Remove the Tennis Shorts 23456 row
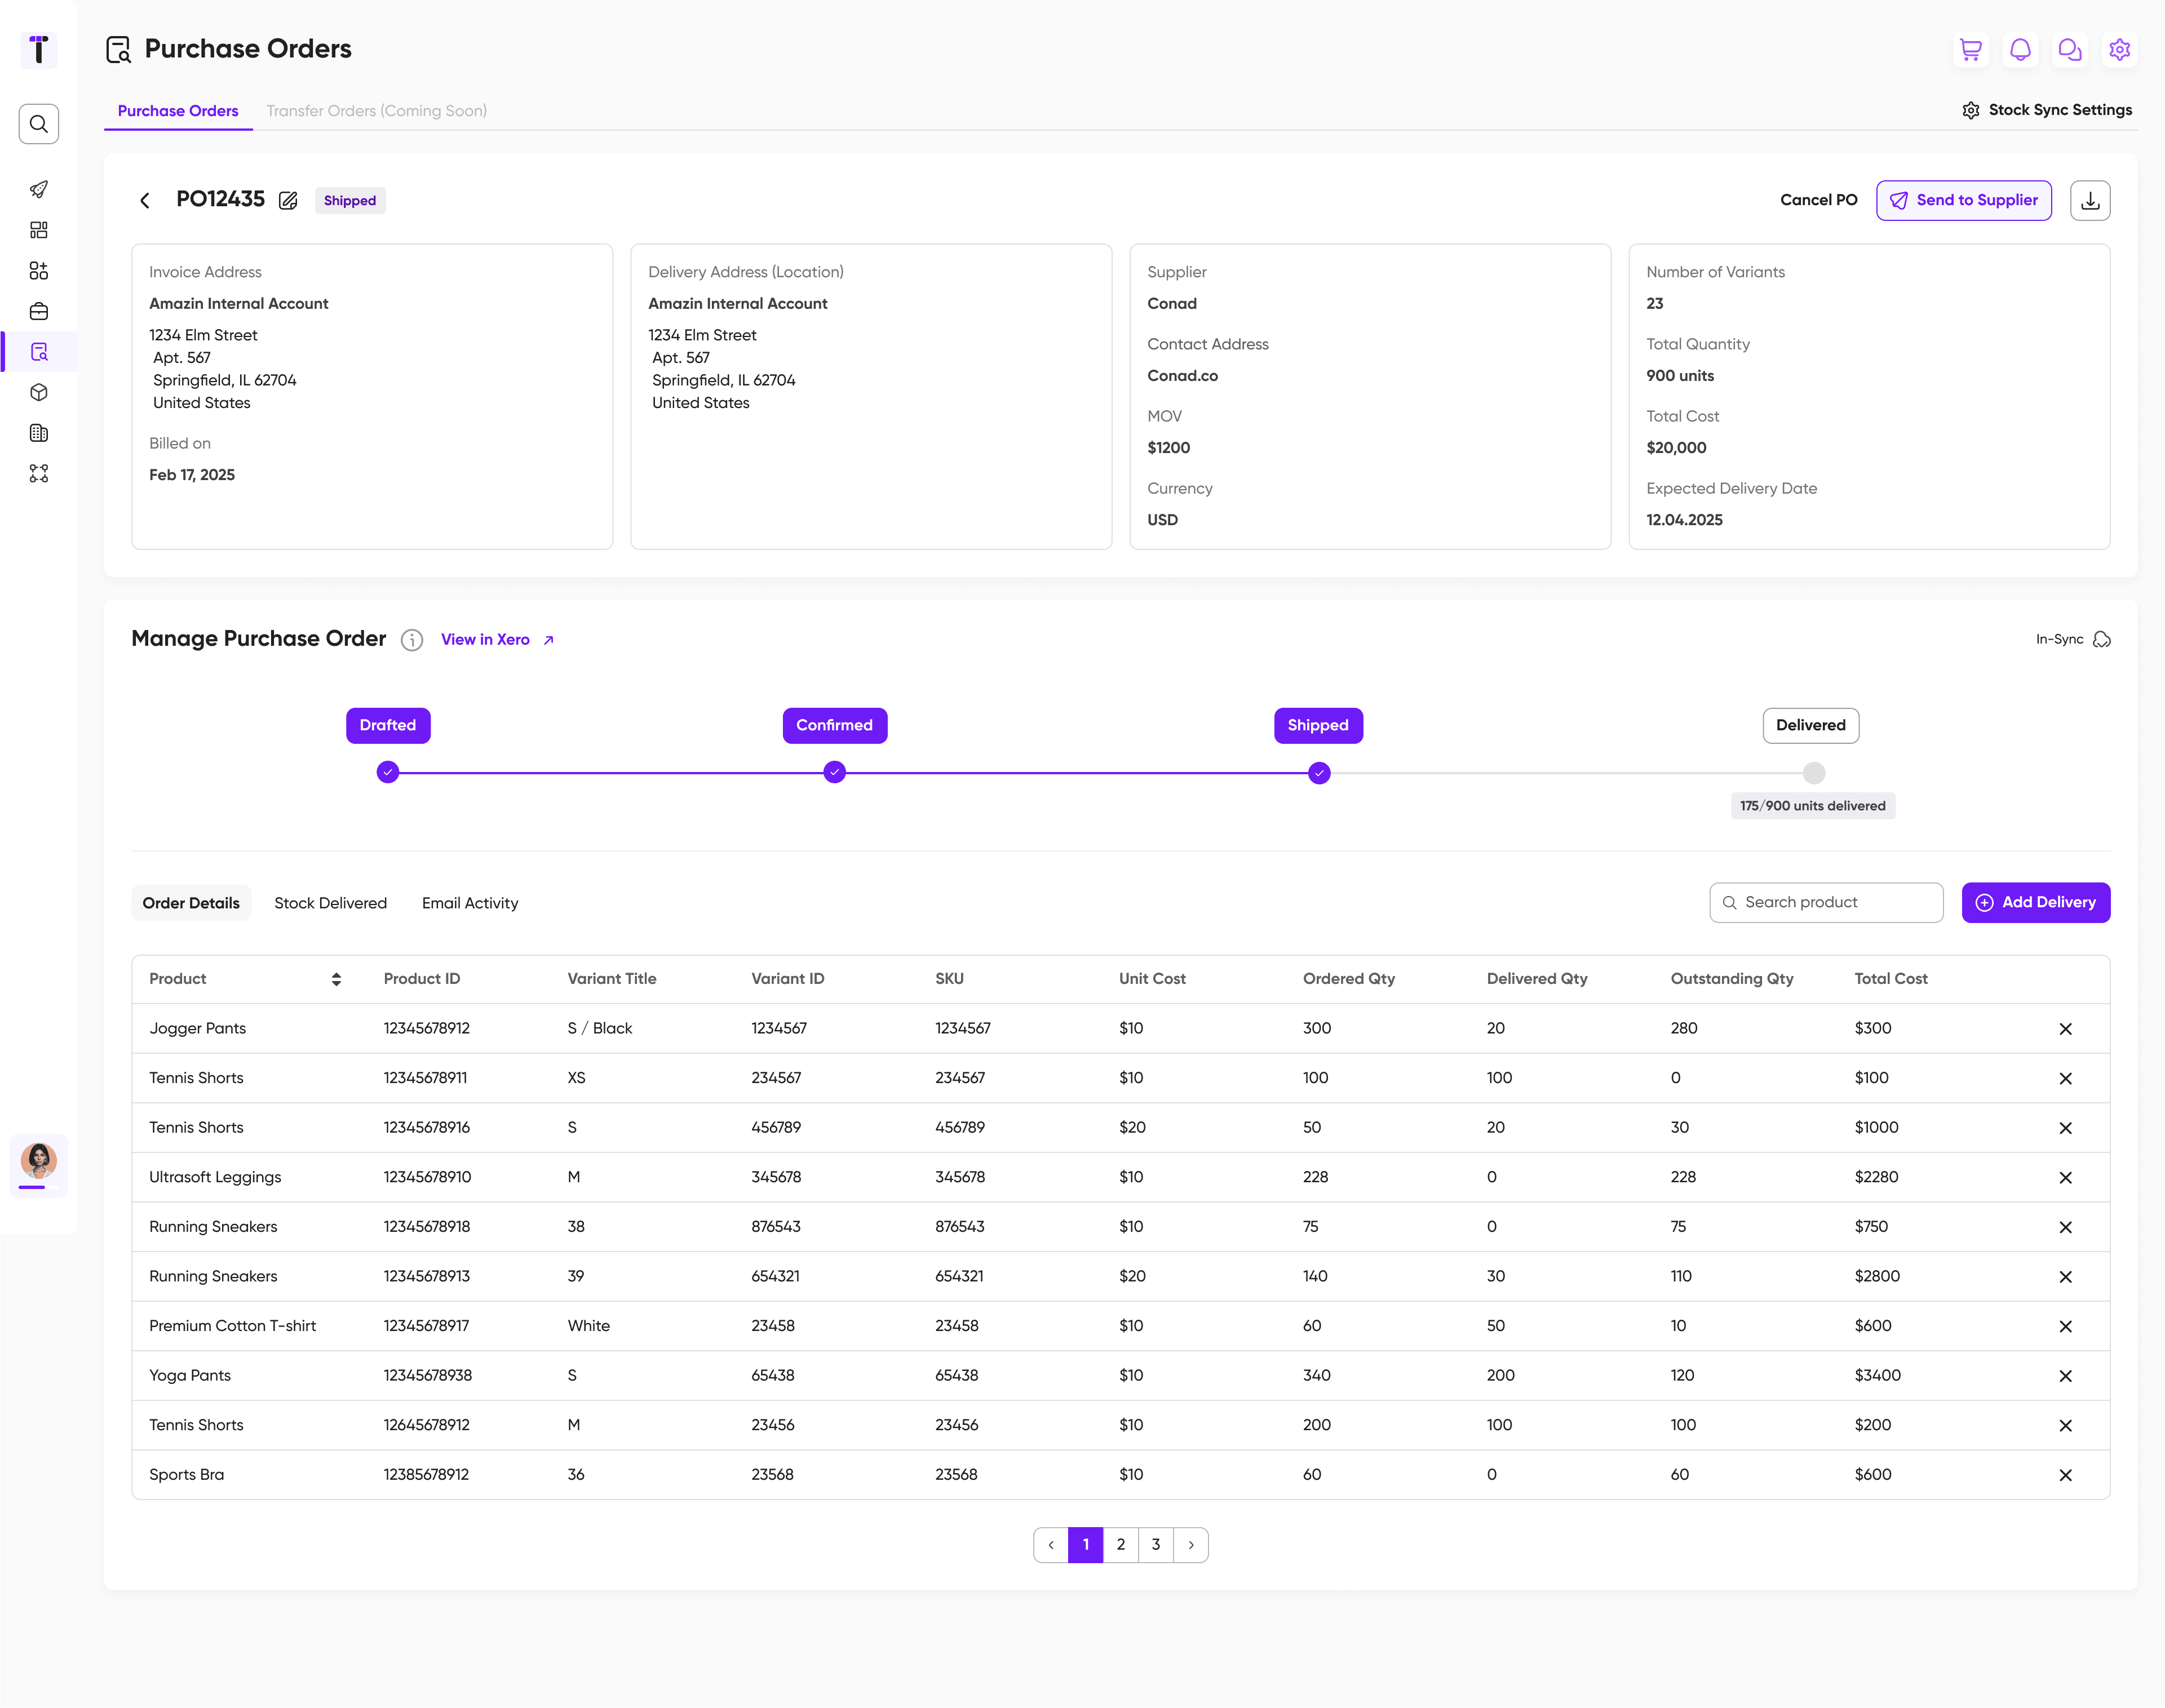 pos(2066,1426)
